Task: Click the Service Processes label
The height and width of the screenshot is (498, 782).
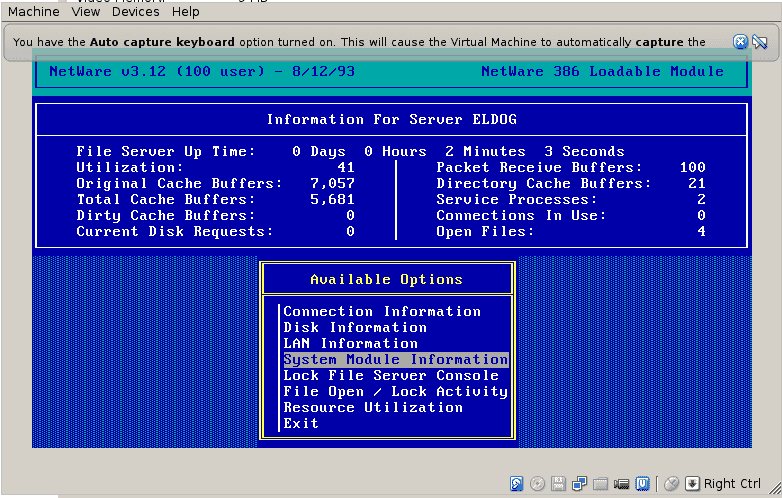Action: point(517,199)
